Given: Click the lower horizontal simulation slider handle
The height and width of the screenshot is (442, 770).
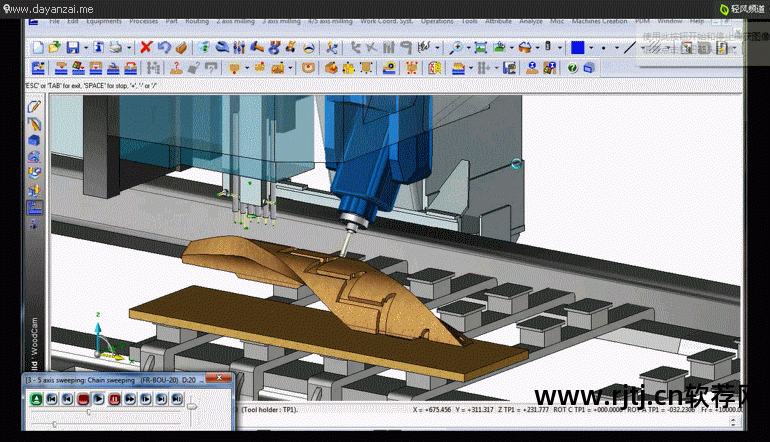Looking at the screenshot, I should tap(55, 423).
